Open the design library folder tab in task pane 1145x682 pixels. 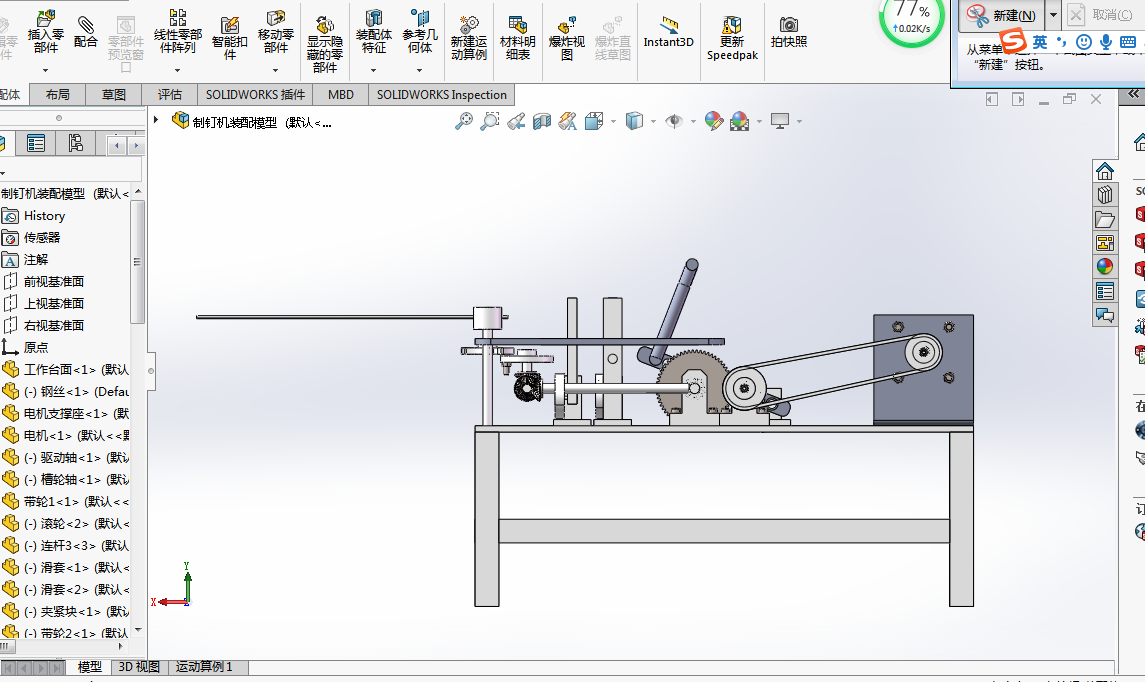click(1104, 218)
